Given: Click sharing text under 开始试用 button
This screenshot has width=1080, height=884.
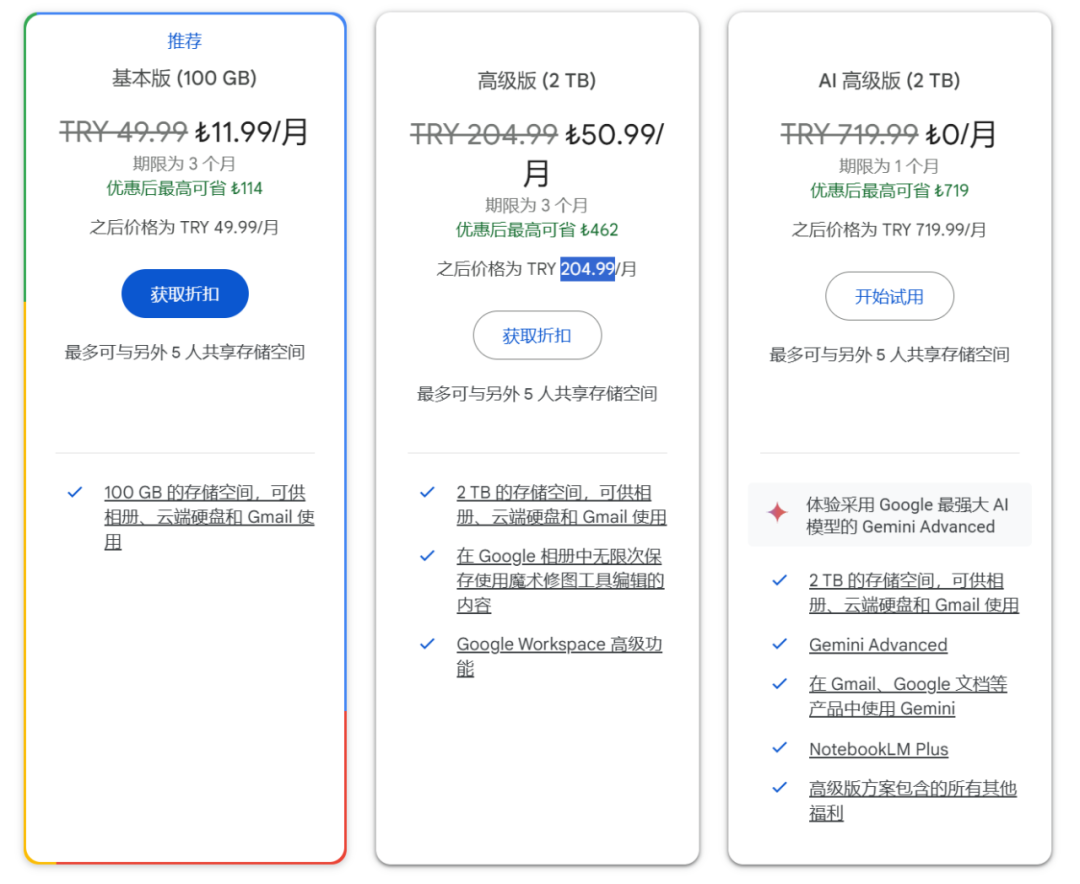Looking at the screenshot, I should pos(889,355).
